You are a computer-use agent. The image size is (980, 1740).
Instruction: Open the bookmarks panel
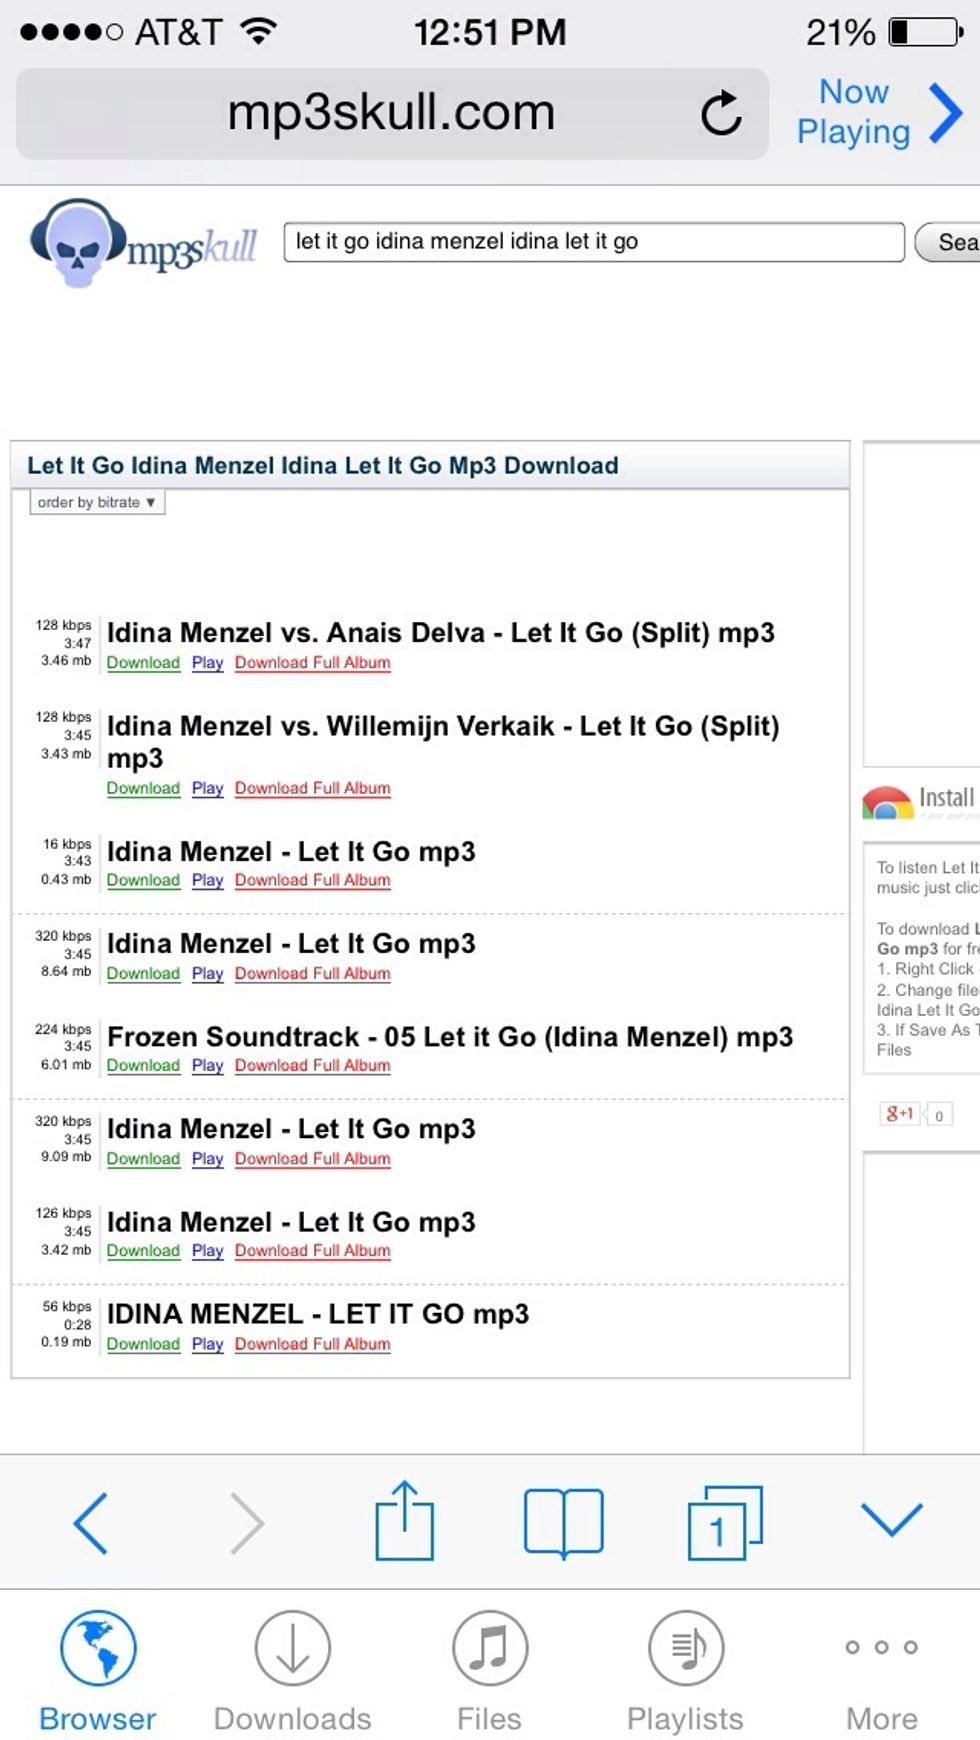(x=564, y=1521)
